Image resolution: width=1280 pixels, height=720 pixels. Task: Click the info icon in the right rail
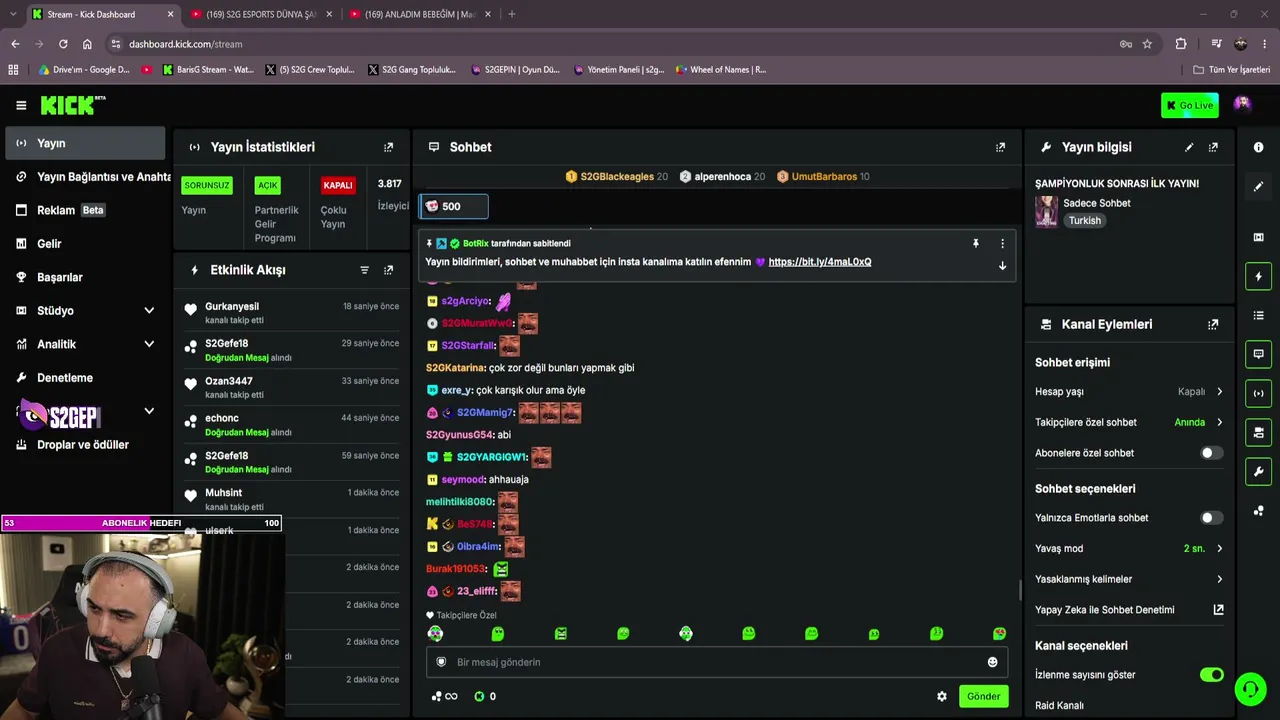pos(1258,147)
